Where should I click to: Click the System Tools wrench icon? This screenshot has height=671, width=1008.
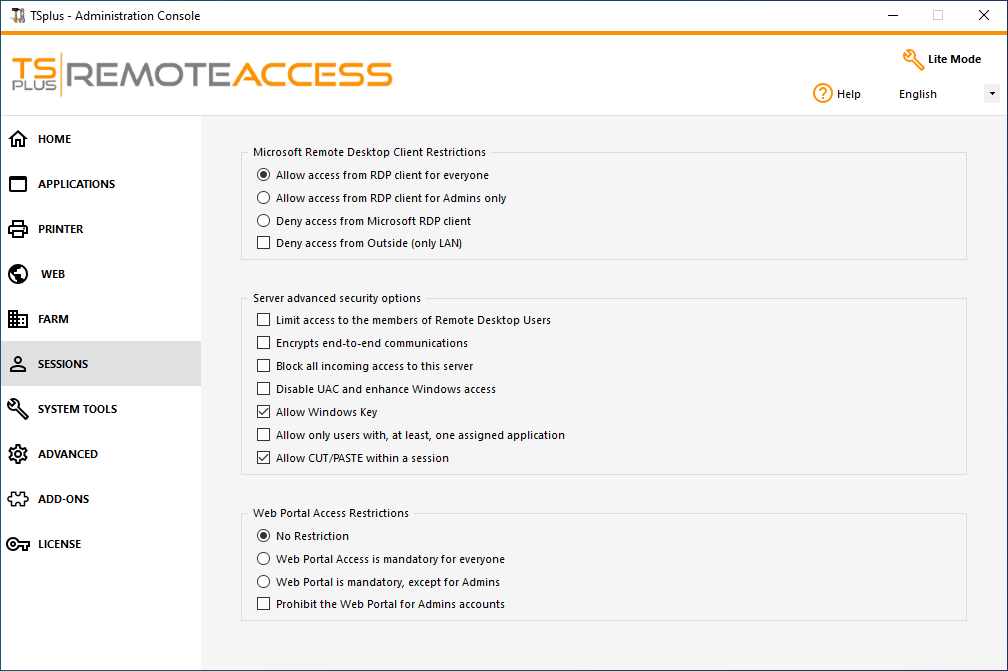18,409
